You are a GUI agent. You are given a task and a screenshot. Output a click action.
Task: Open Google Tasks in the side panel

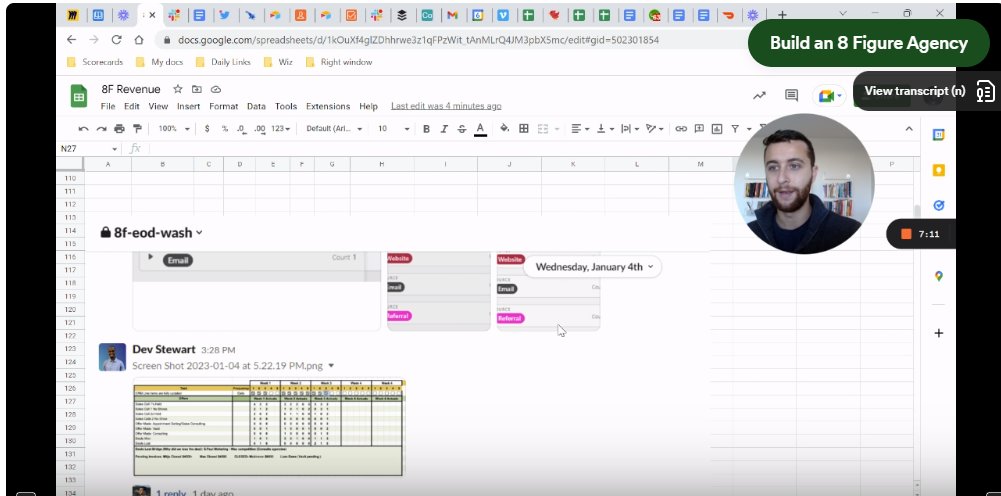pos(938,206)
